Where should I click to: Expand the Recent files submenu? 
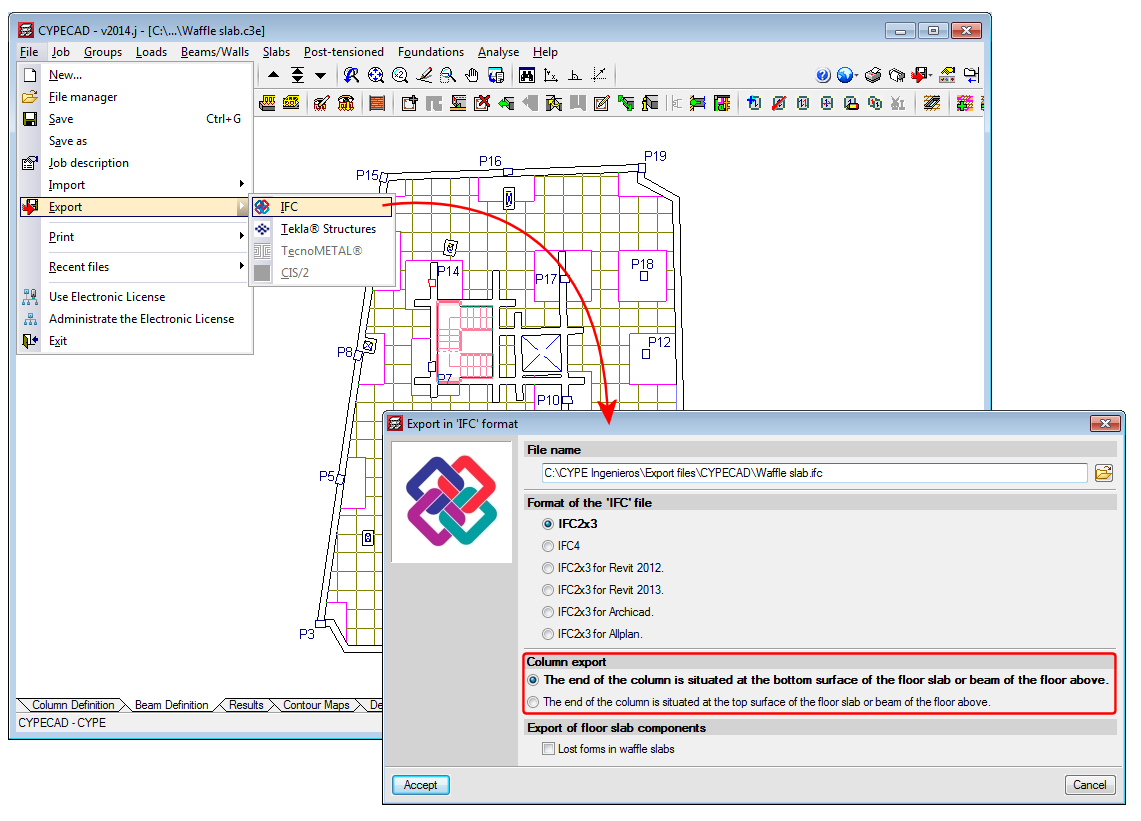point(135,267)
